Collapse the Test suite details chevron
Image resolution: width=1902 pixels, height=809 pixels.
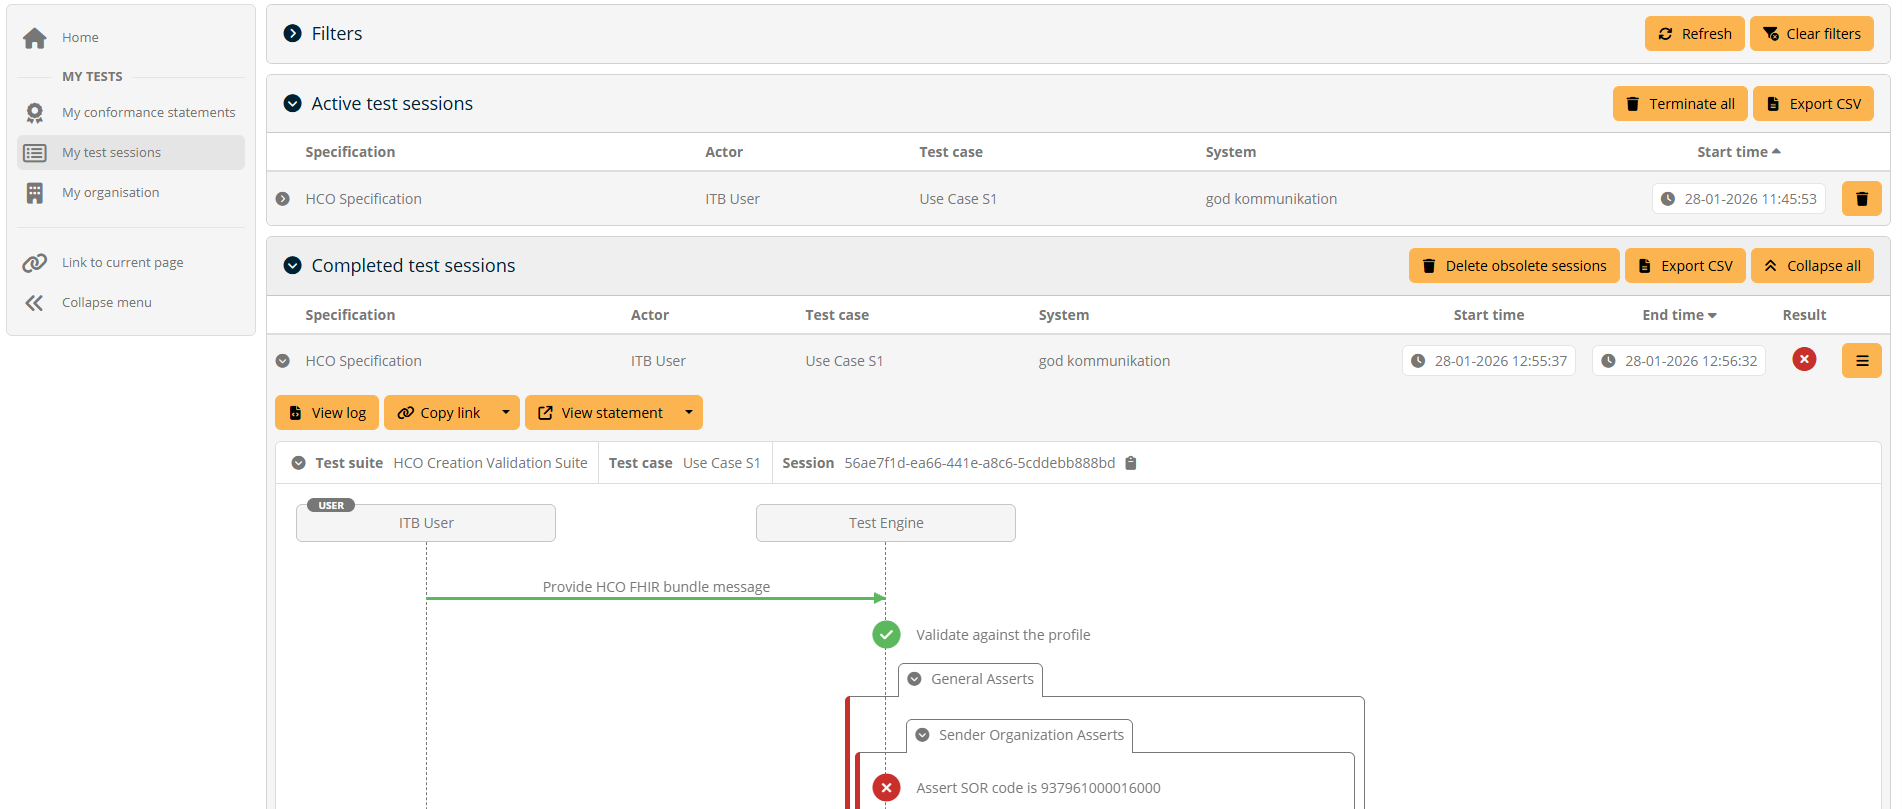pyautogui.click(x=298, y=463)
